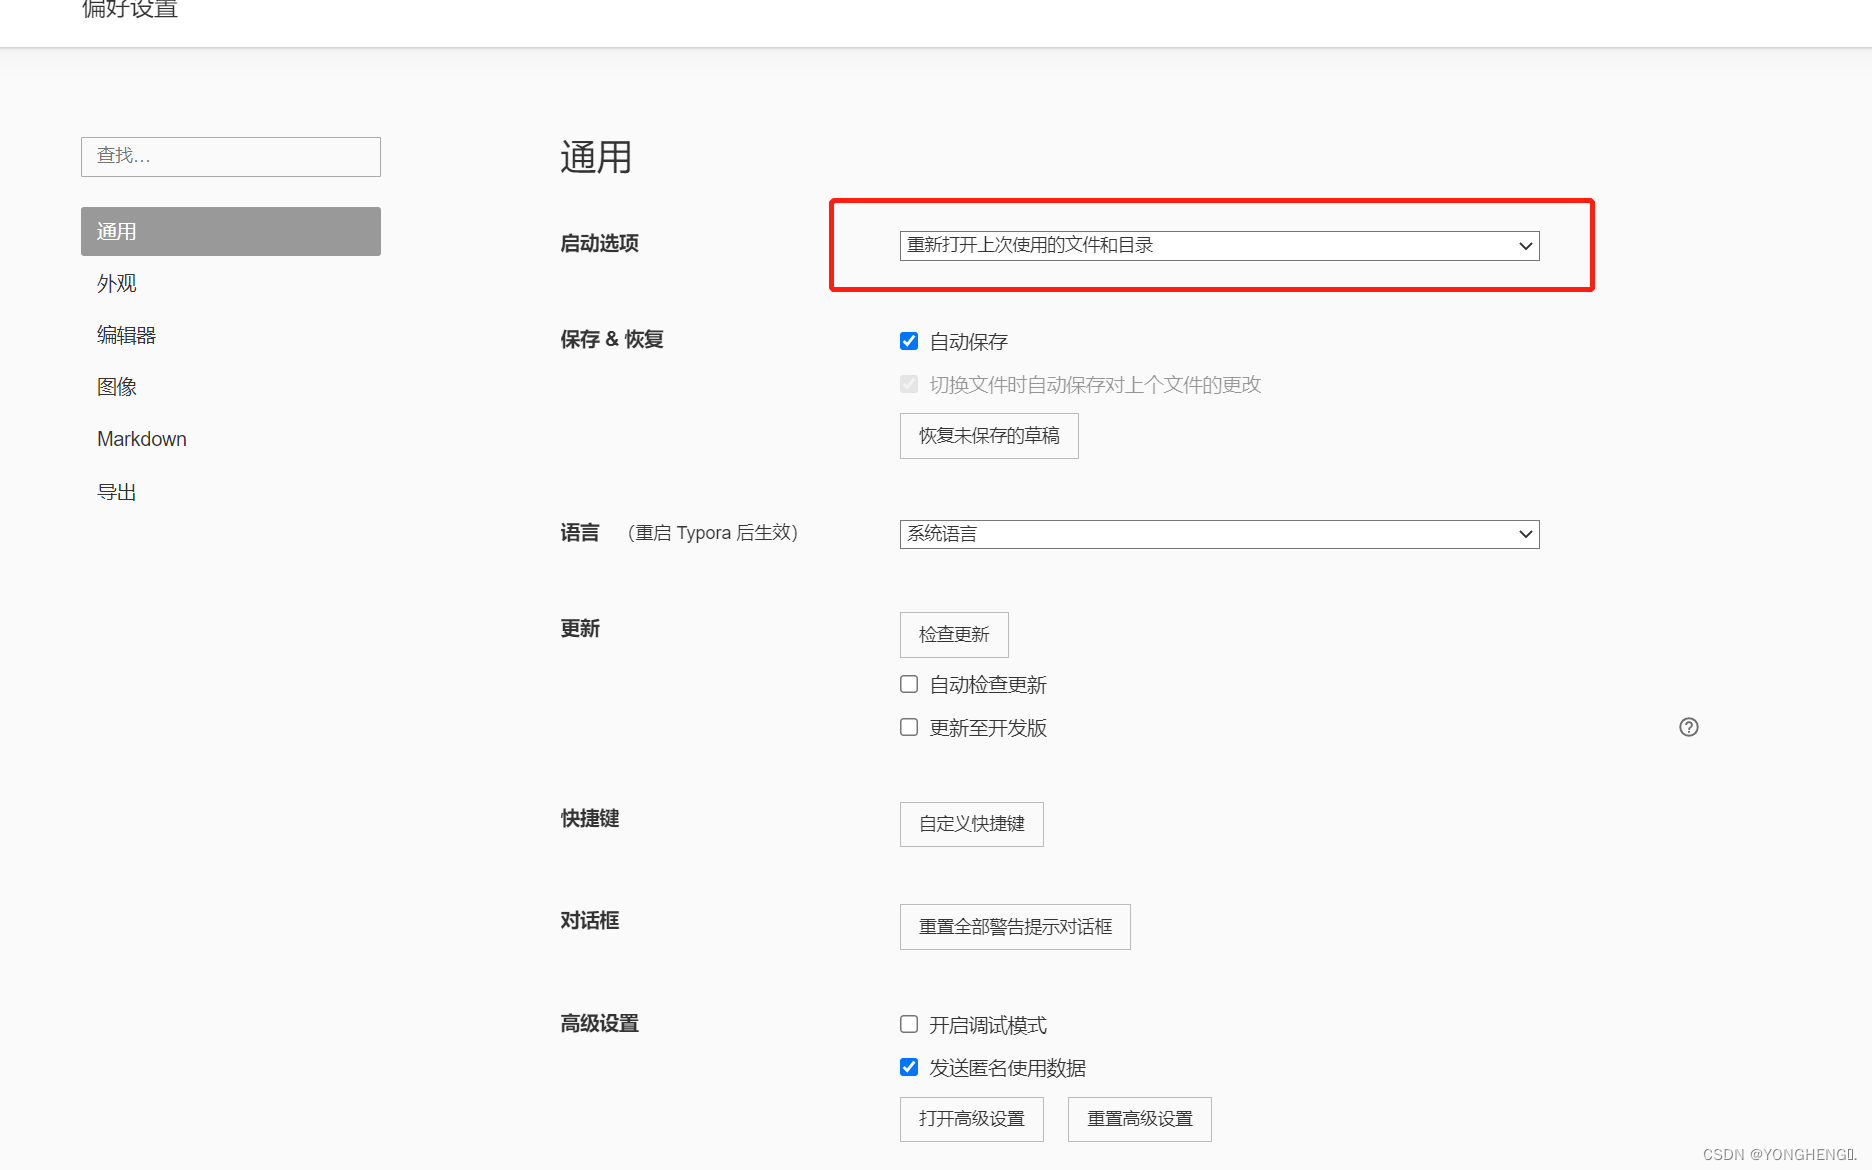Viewport: 1872px width, 1170px height.
Task: Open 自定义快捷键 button
Action: coord(972,824)
